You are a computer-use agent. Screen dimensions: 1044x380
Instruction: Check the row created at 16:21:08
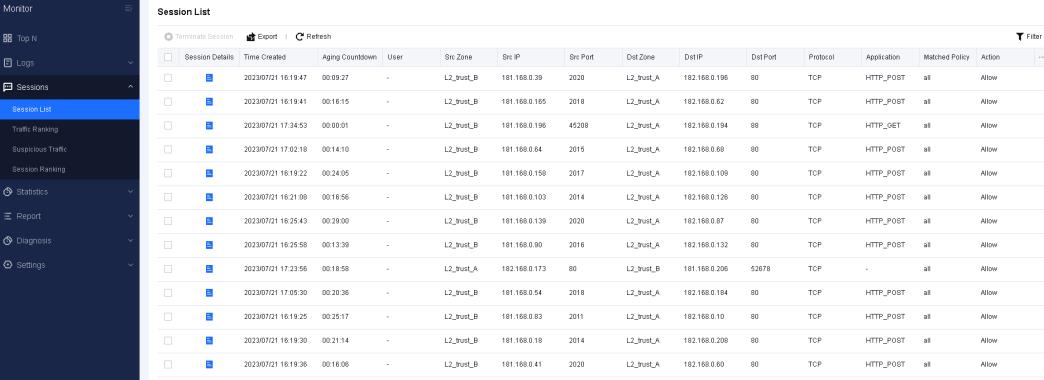pos(168,198)
